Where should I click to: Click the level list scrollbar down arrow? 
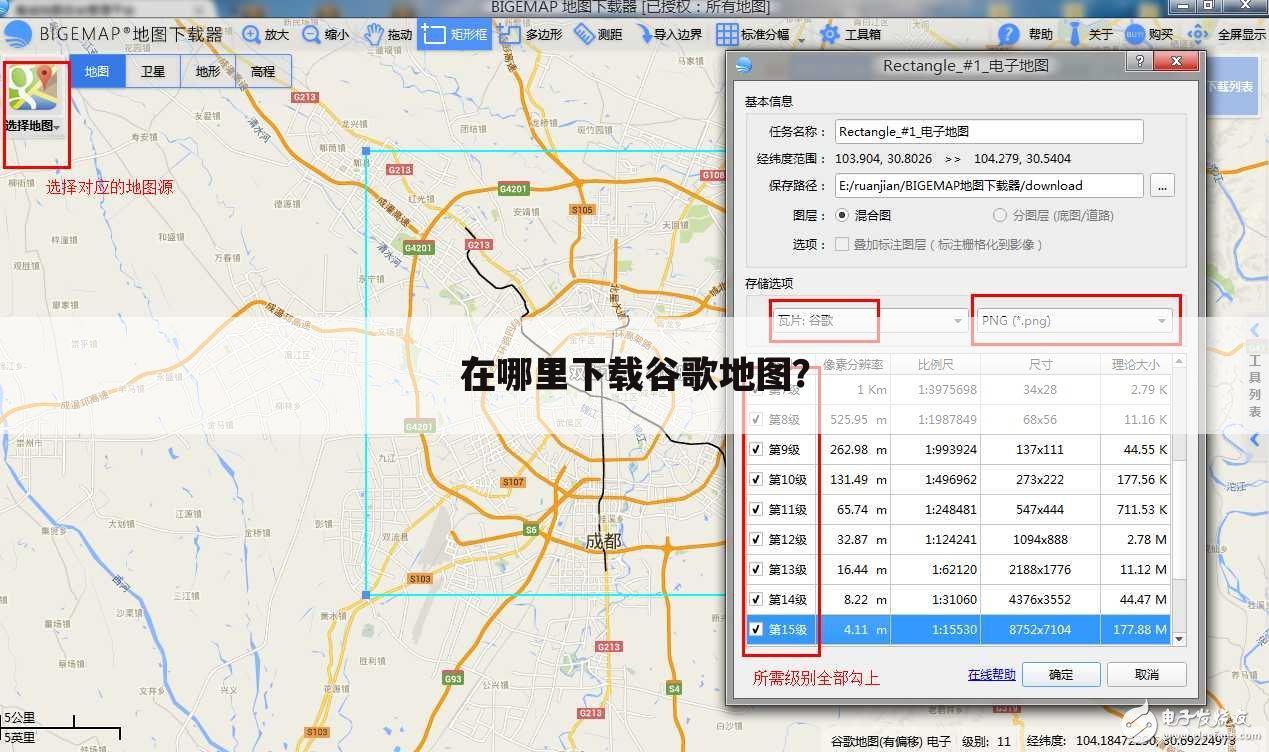pyautogui.click(x=1179, y=638)
